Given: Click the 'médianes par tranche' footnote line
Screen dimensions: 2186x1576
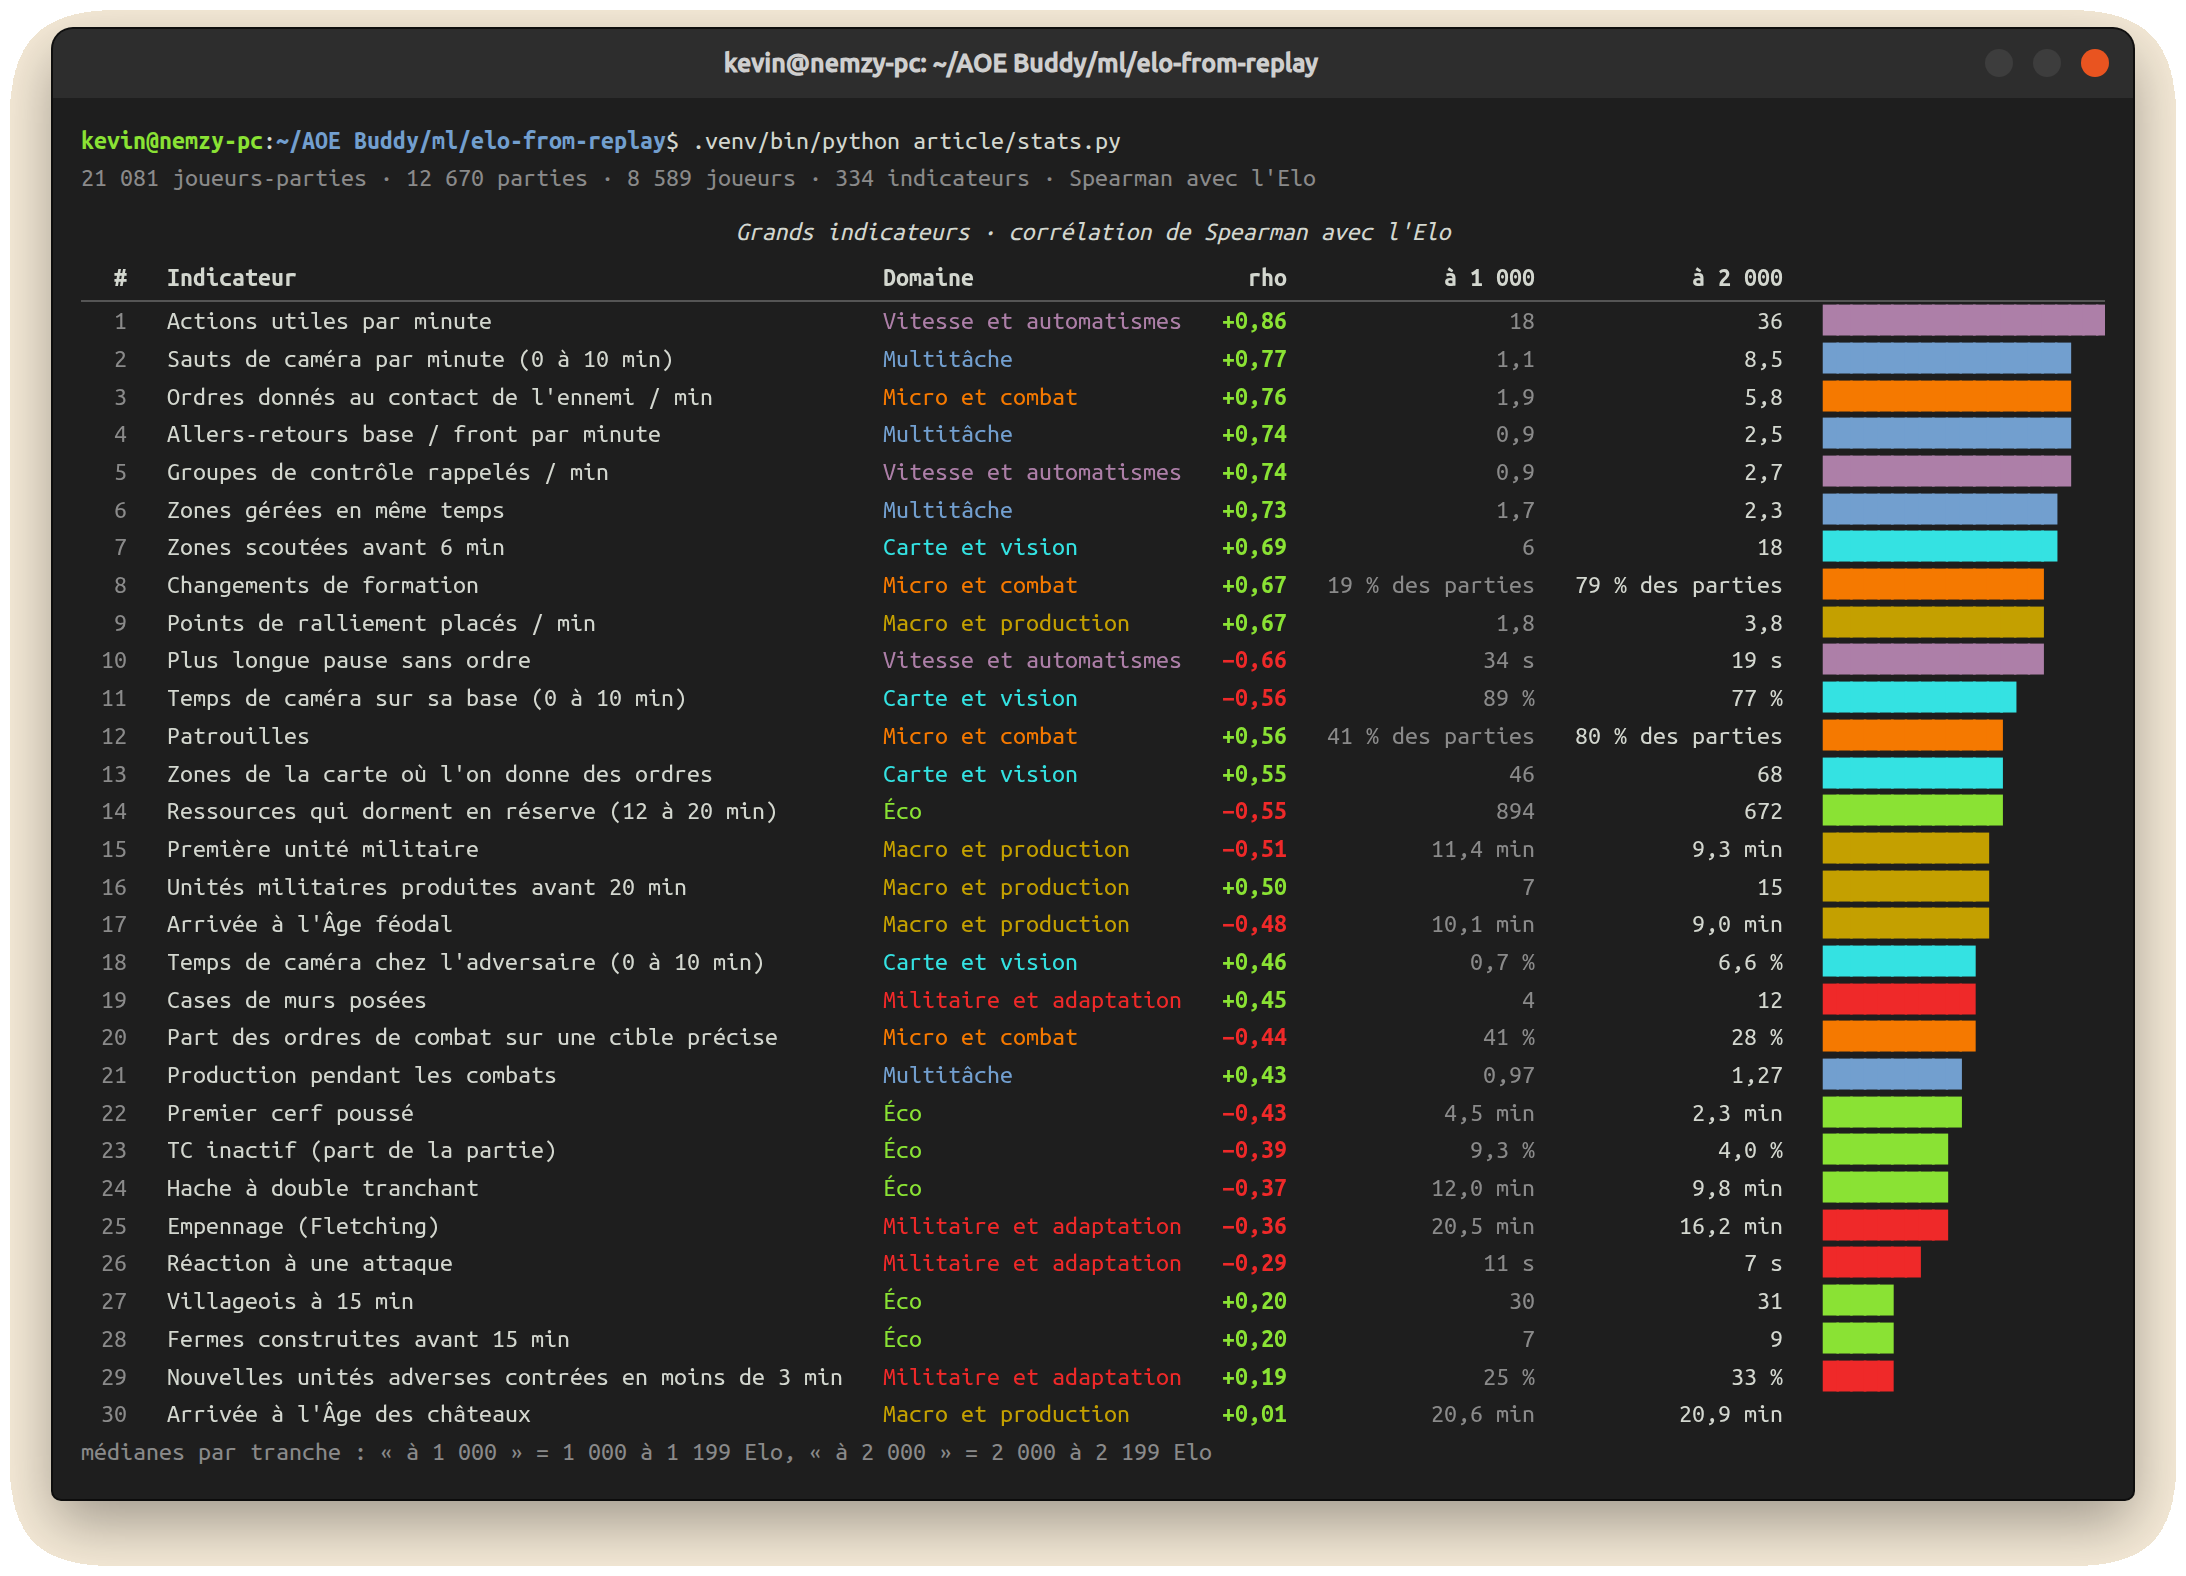Looking at the screenshot, I should click(x=646, y=1452).
